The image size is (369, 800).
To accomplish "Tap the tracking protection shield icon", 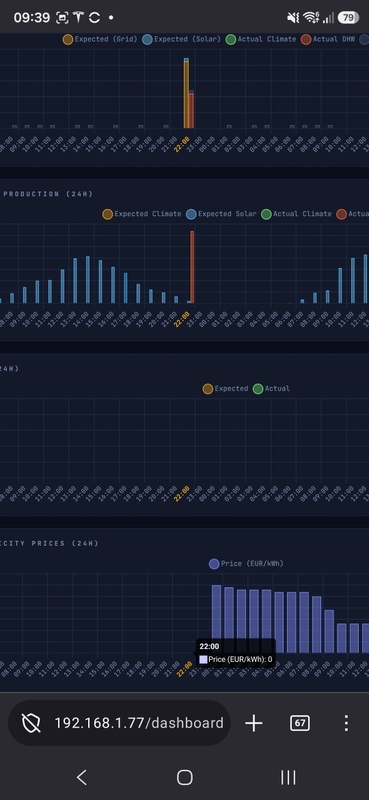I will point(31,723).
